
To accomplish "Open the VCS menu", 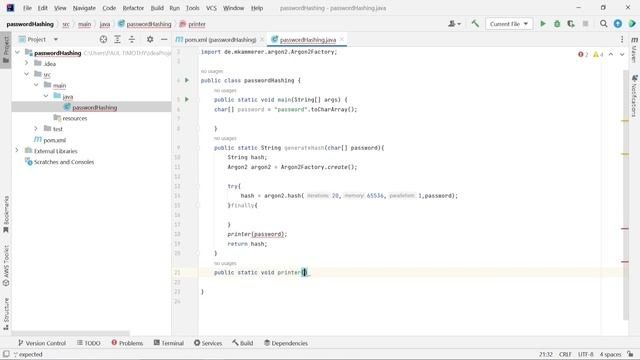I will (211, 8).
